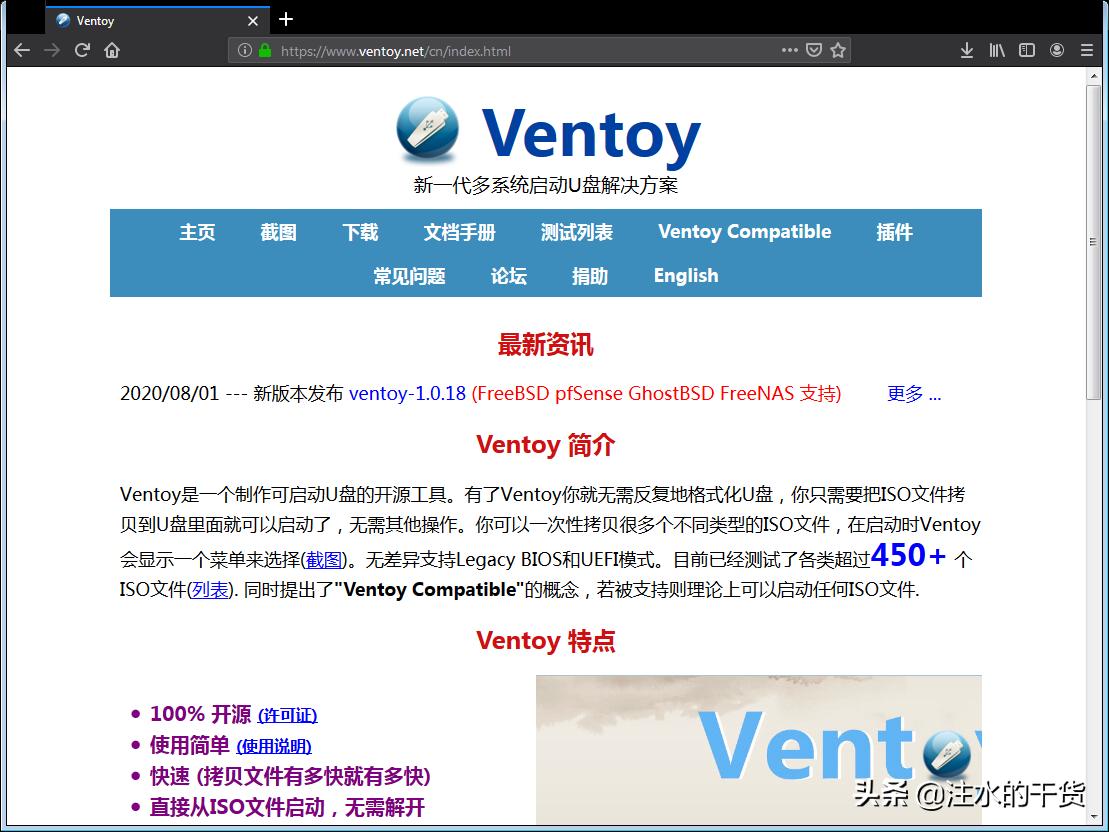Click the scrollbar up arrow
This screenshot has width=1109, height=832.
coord(1094,76)
